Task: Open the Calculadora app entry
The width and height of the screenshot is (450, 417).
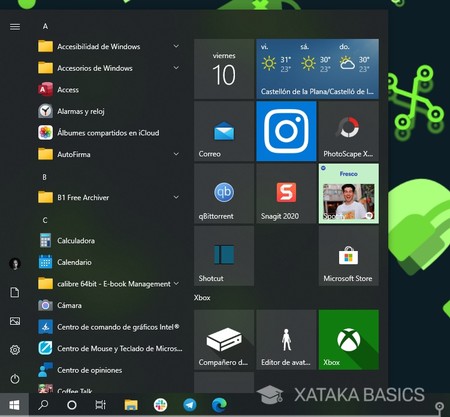Action: [x=110, y=240]
